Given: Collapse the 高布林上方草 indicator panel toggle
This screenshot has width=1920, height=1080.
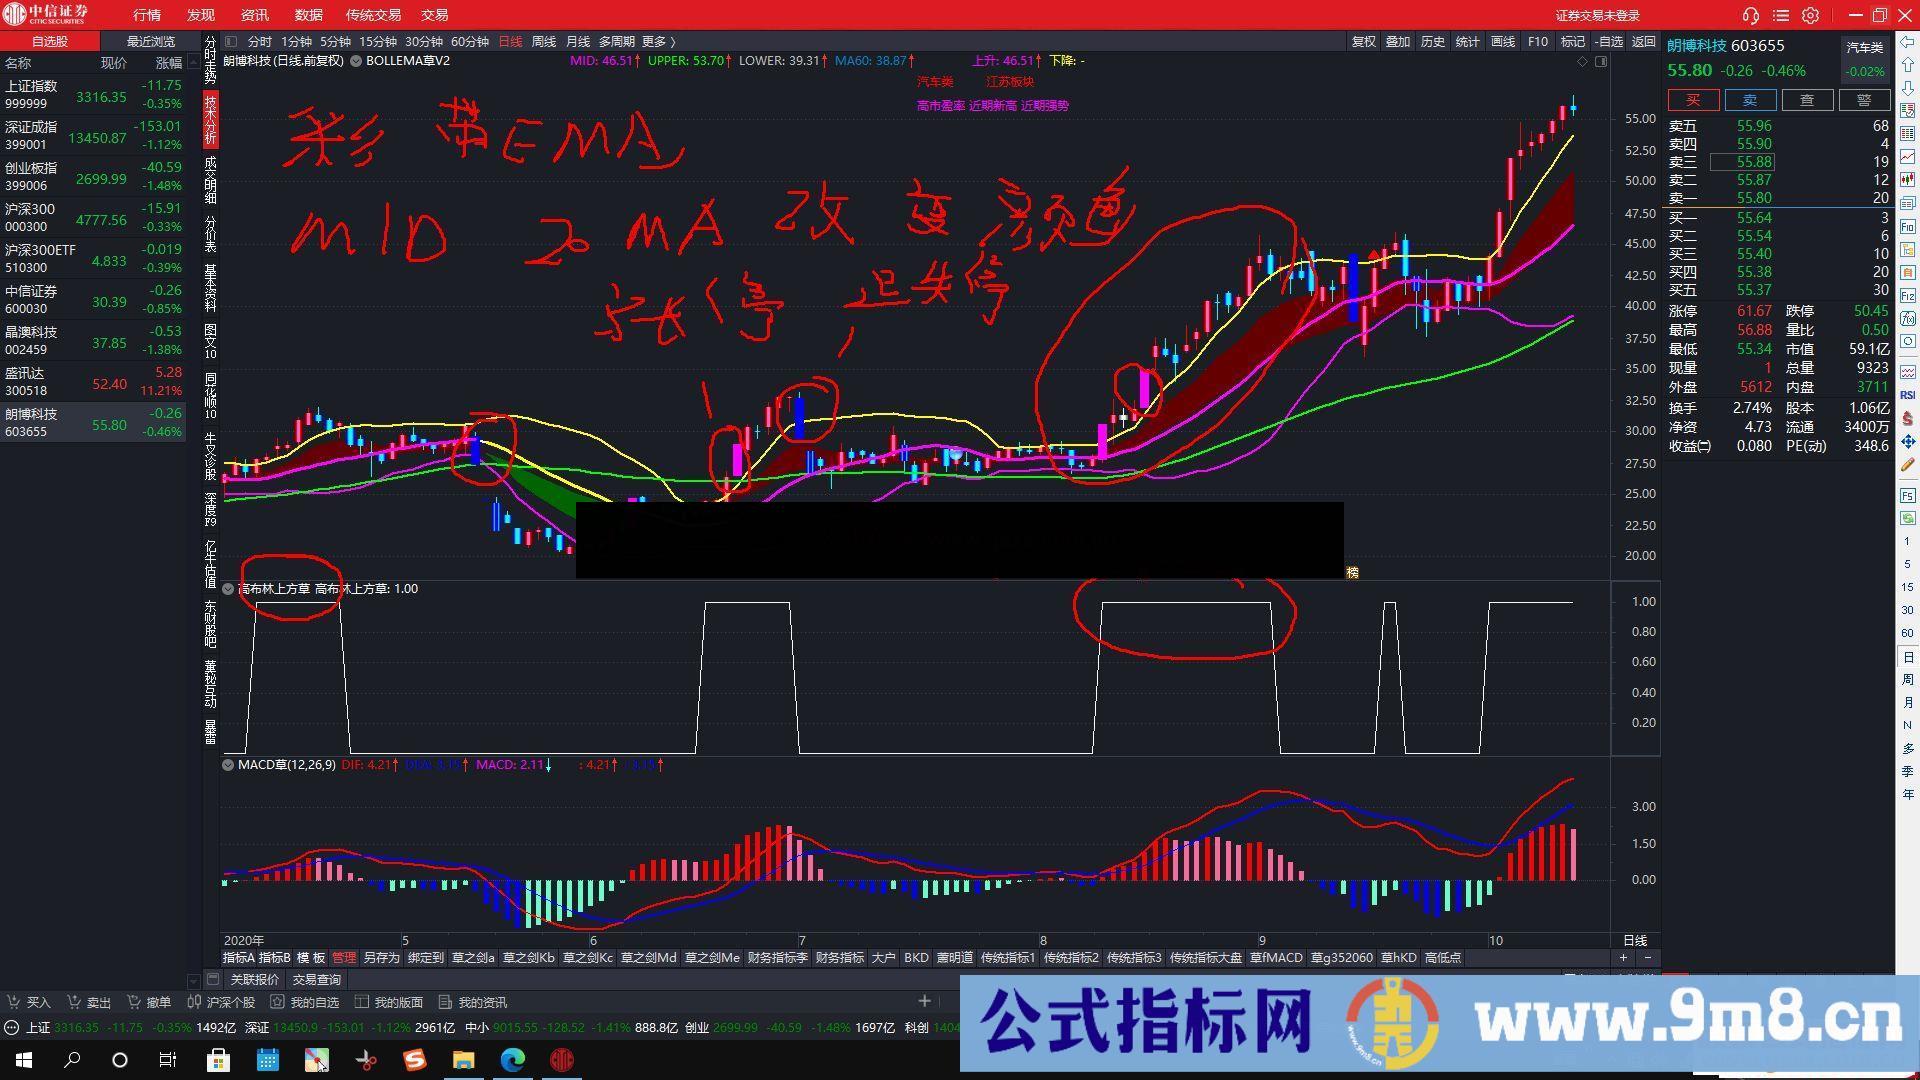Looking at the screenshot, I should [x=228, y=588].
